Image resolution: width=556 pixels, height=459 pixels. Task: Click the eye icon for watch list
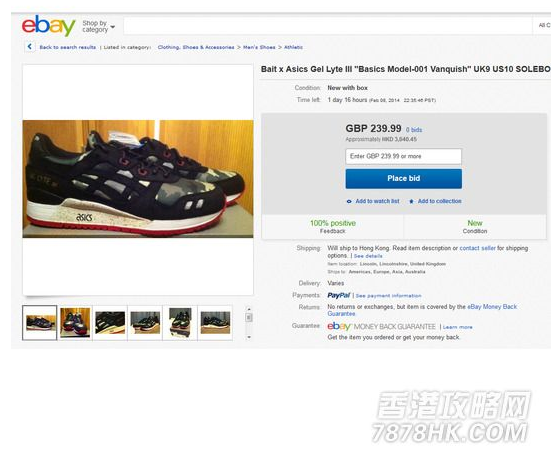349,201
